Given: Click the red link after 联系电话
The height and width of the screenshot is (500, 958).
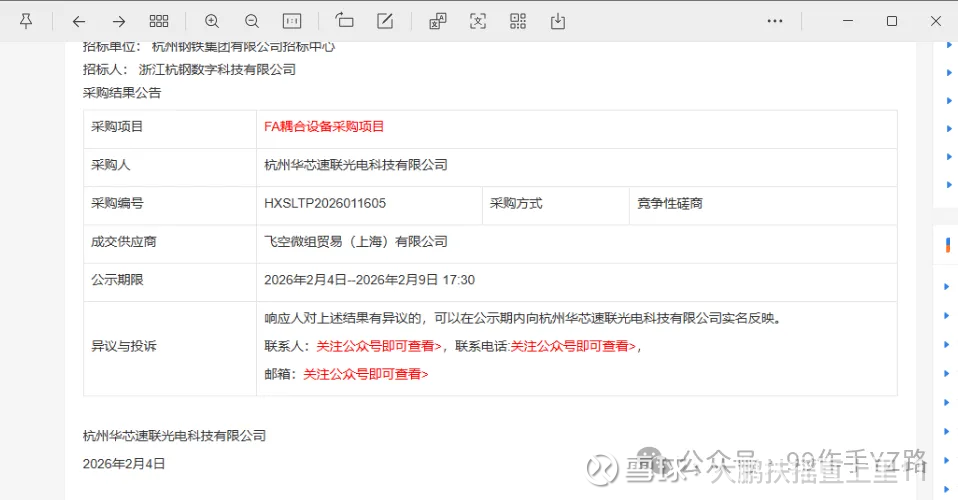Looking at the screenshot, I should coord(573,346).
